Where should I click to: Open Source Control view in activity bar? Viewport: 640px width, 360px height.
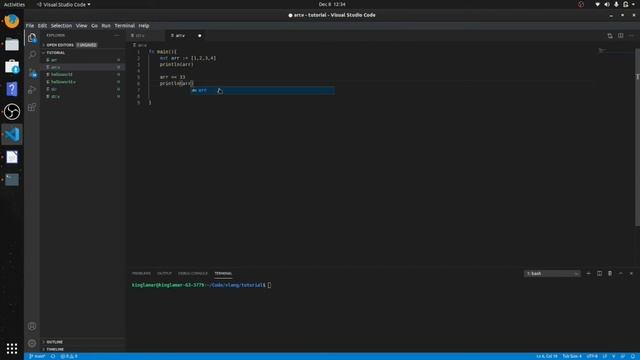coord(32,73)
